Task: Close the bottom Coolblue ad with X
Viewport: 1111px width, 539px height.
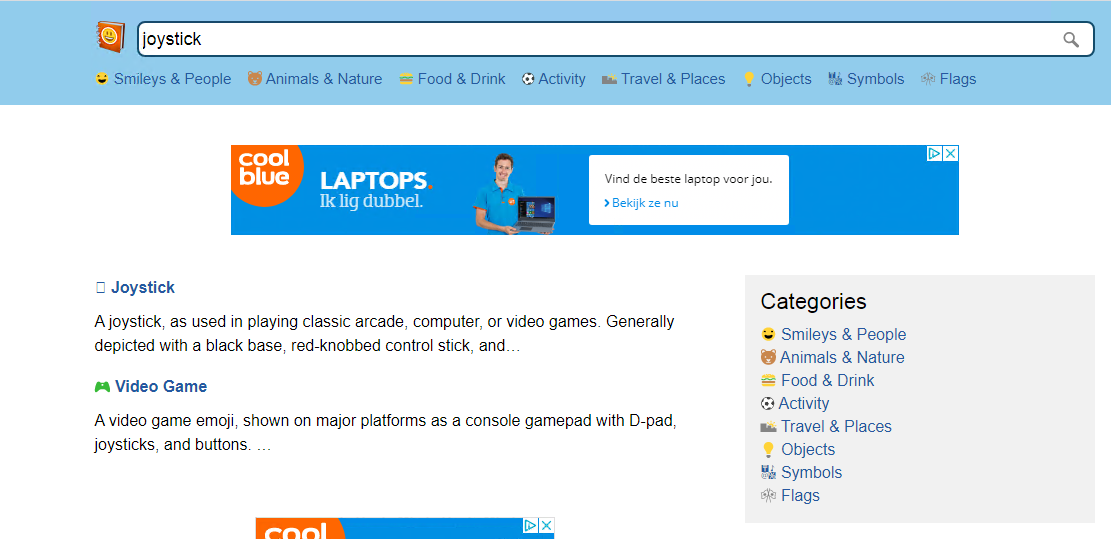Action: point(546,526)
